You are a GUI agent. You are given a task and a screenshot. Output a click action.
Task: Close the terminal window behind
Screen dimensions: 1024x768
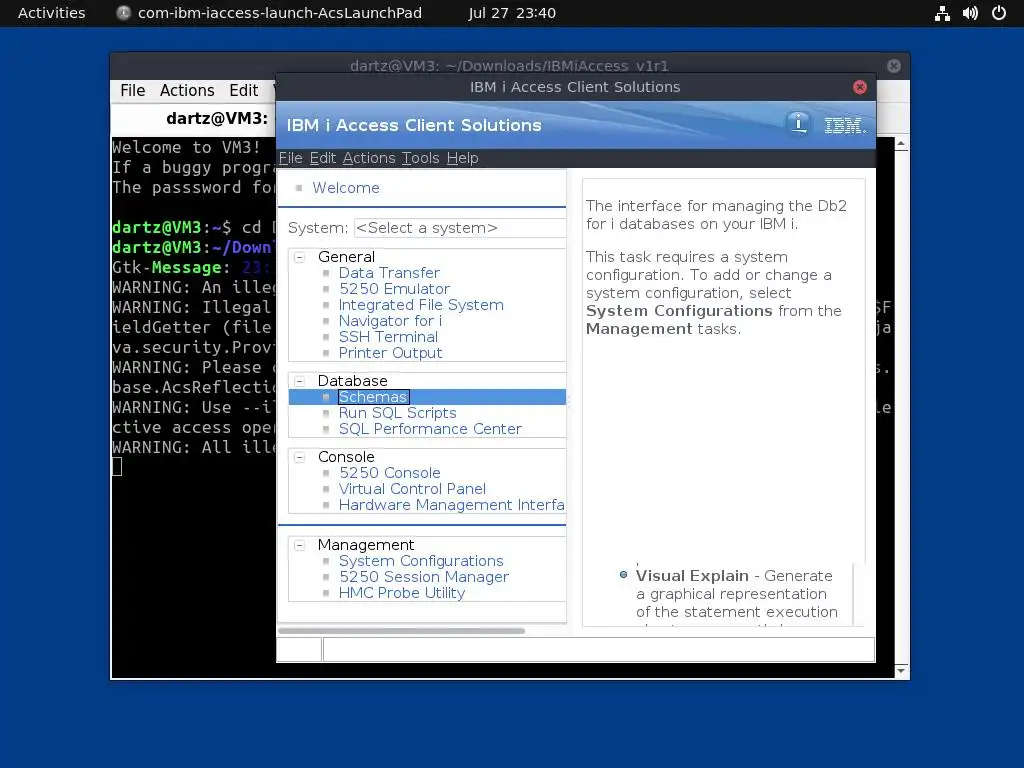894,66
